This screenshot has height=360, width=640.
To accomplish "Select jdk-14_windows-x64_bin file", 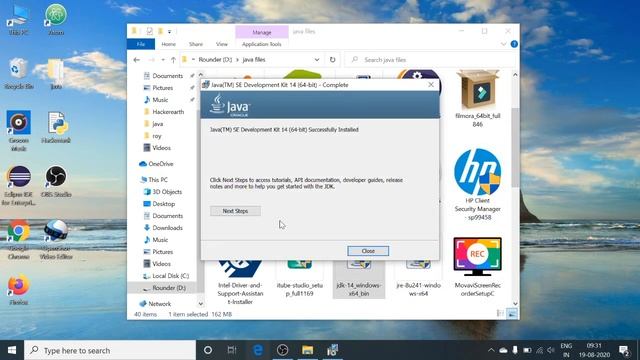I will pos(359,280).
